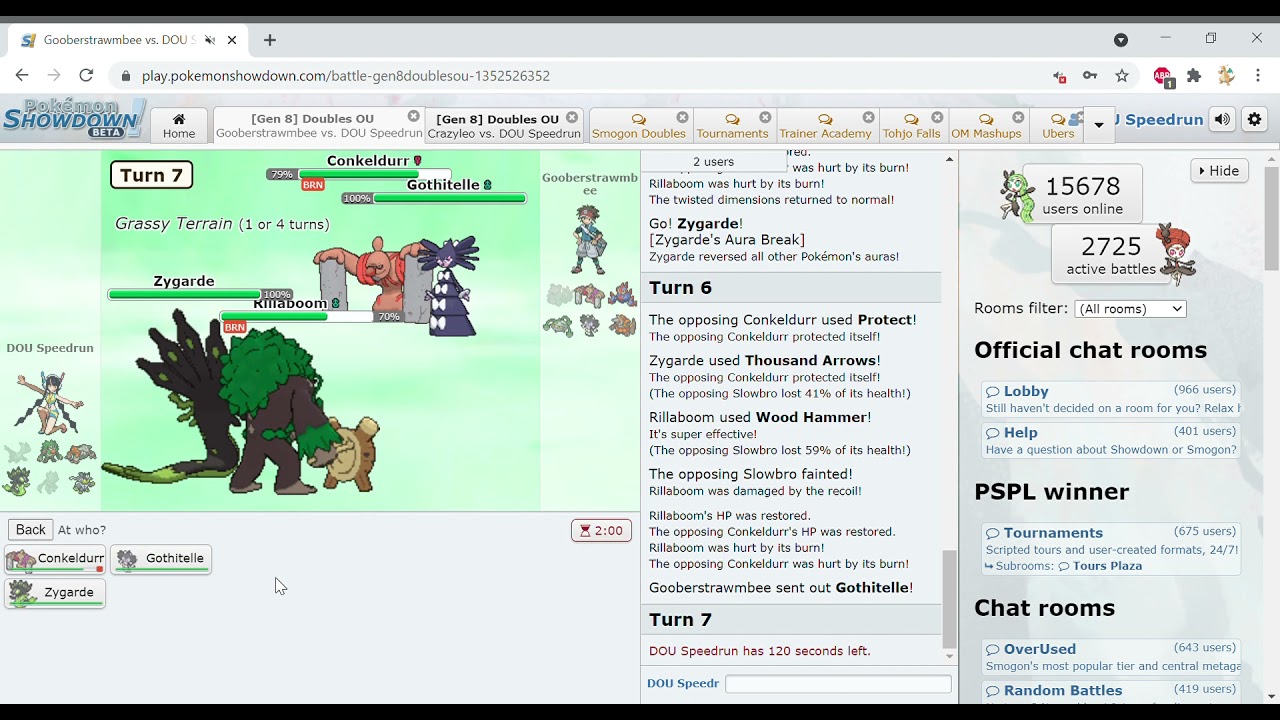Close the Tournaments room tab
The width and height of the screenshot is (1280, 720).
point(765,117)
